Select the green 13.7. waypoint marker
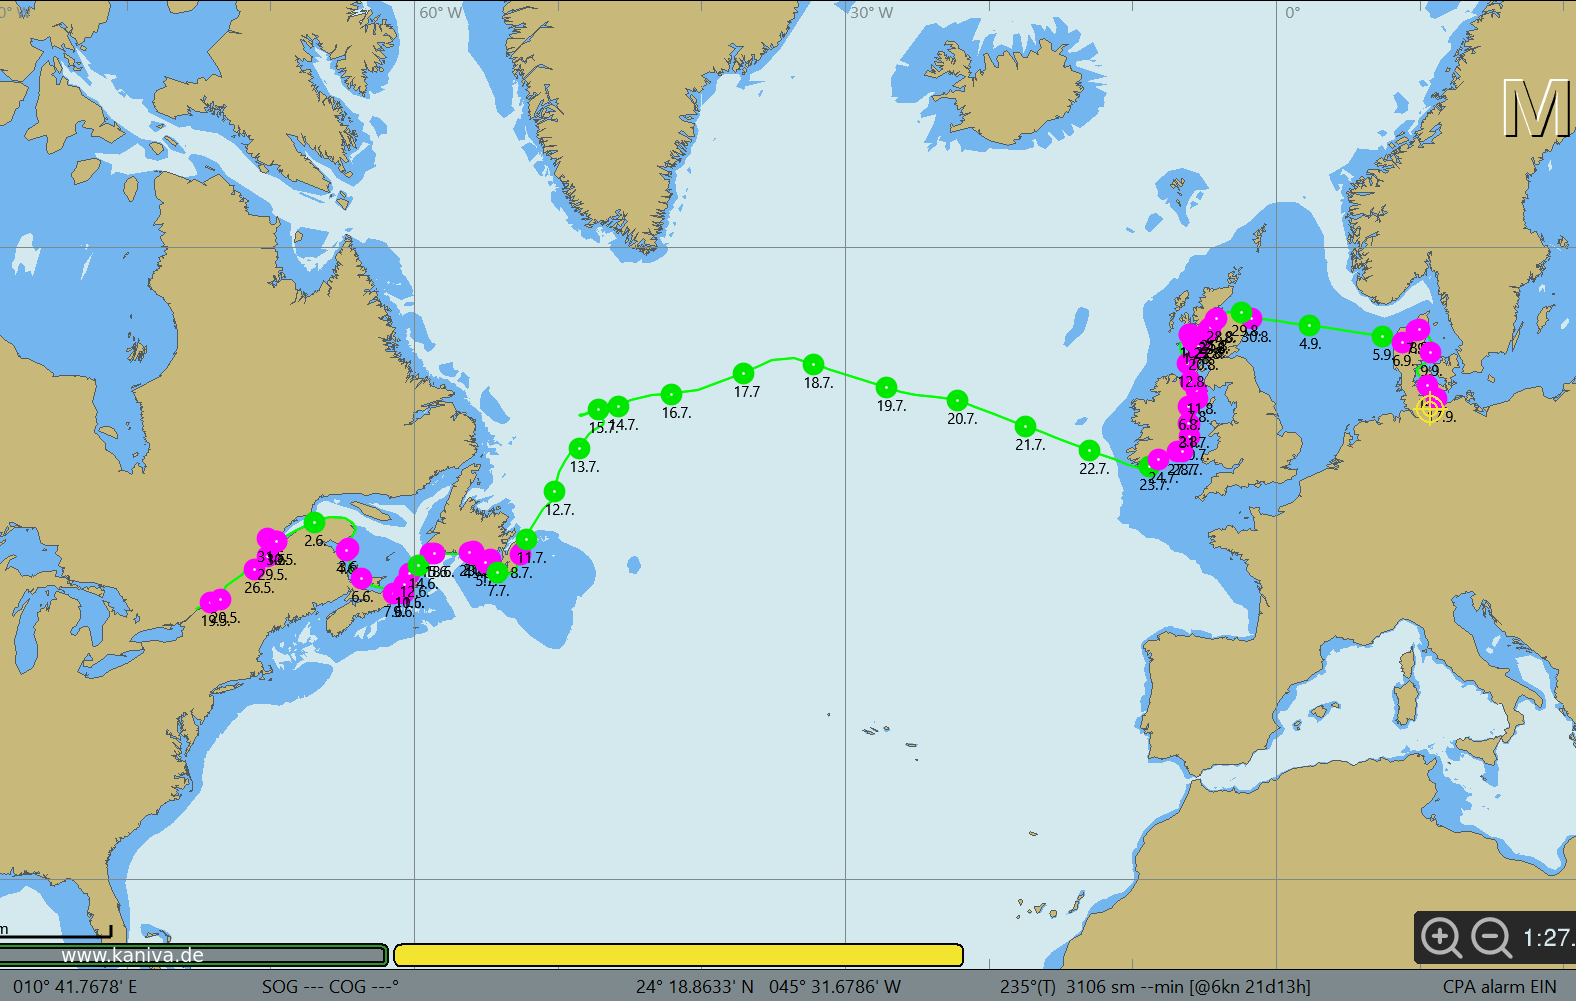 pos(579,448)
